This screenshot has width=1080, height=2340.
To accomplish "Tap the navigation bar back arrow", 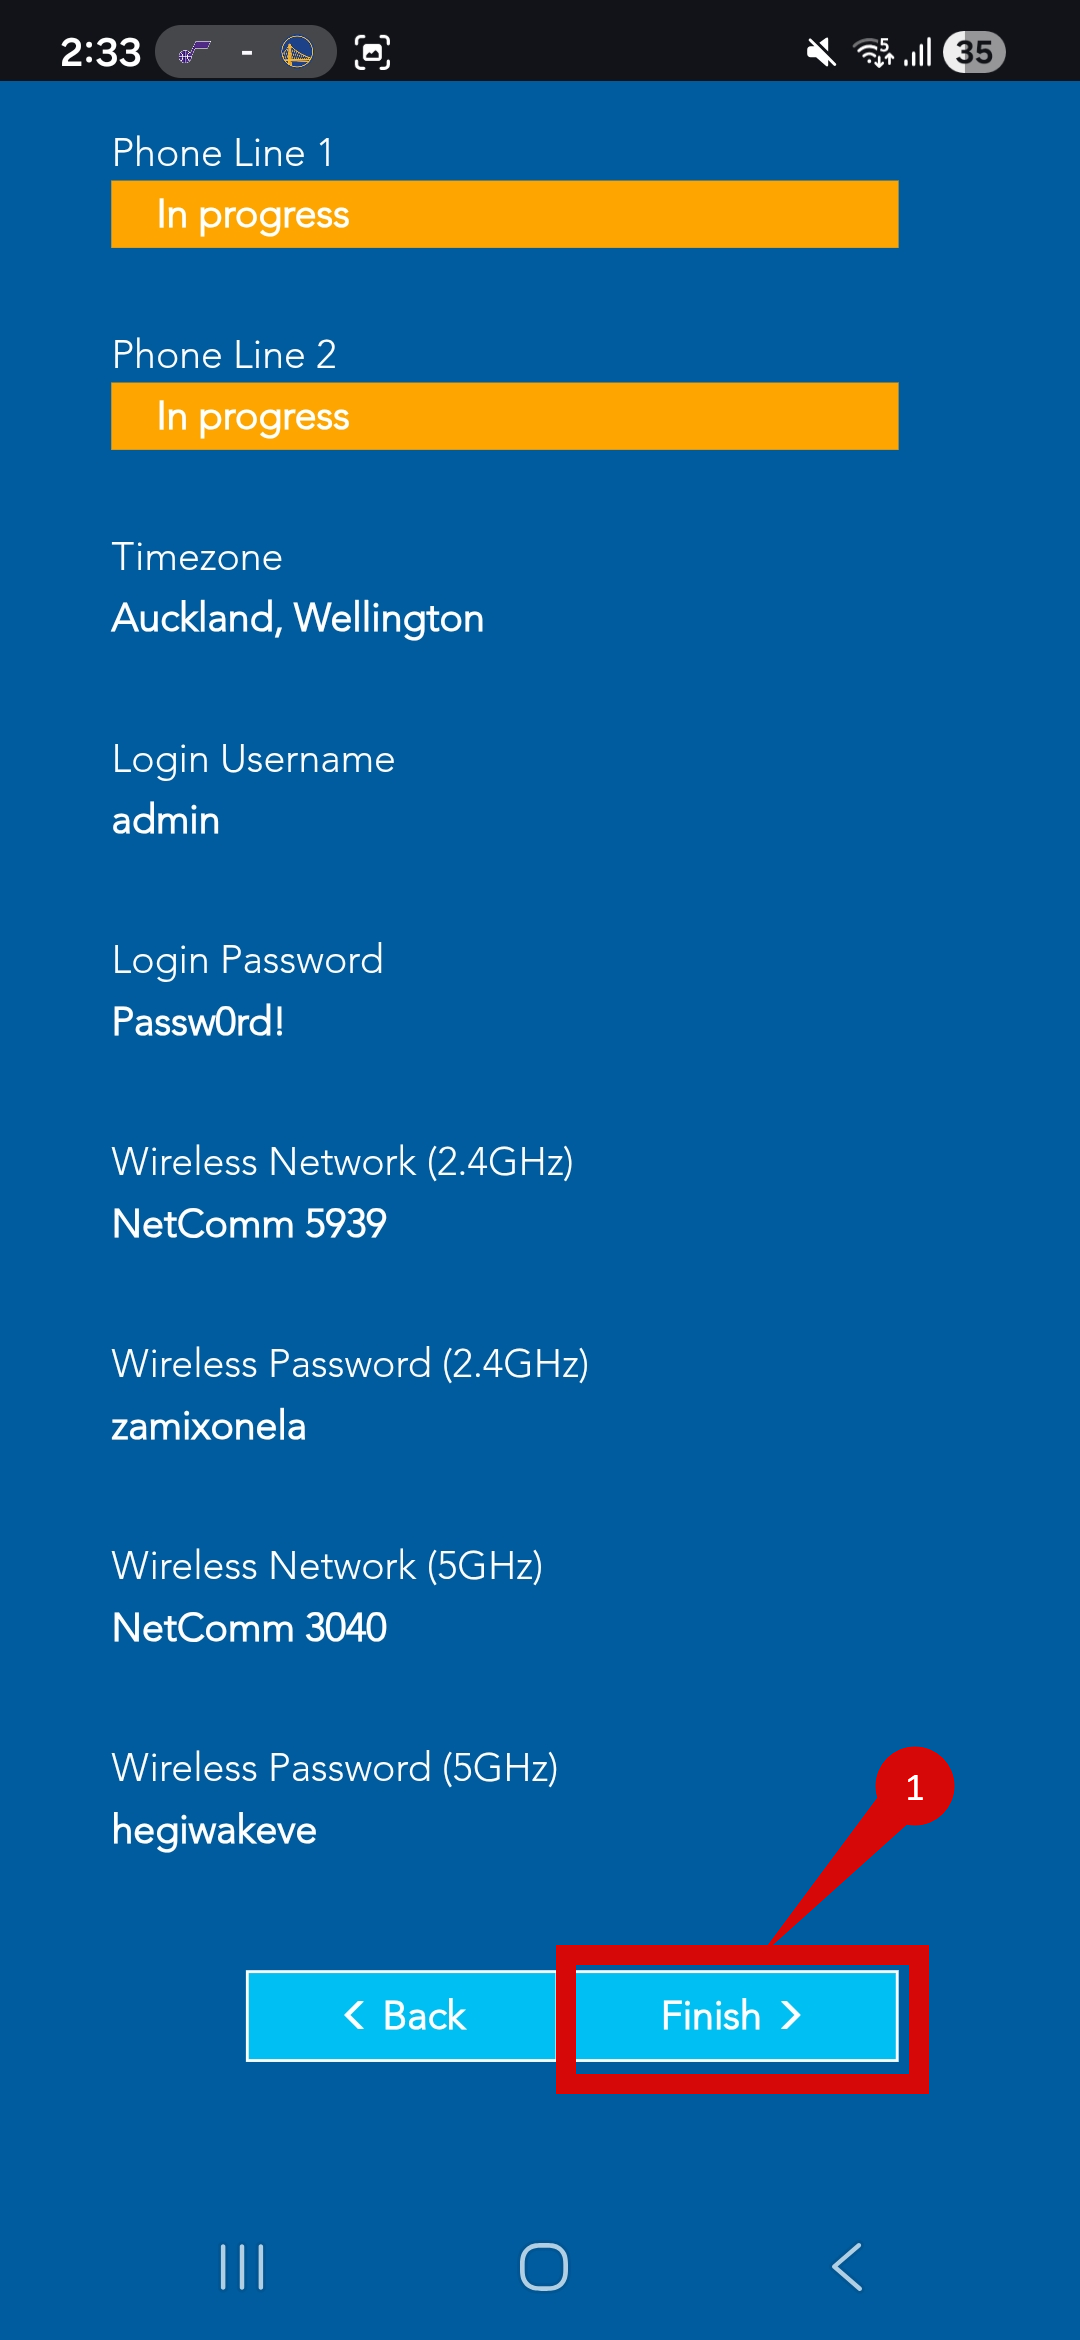I will coord(846,2267).
